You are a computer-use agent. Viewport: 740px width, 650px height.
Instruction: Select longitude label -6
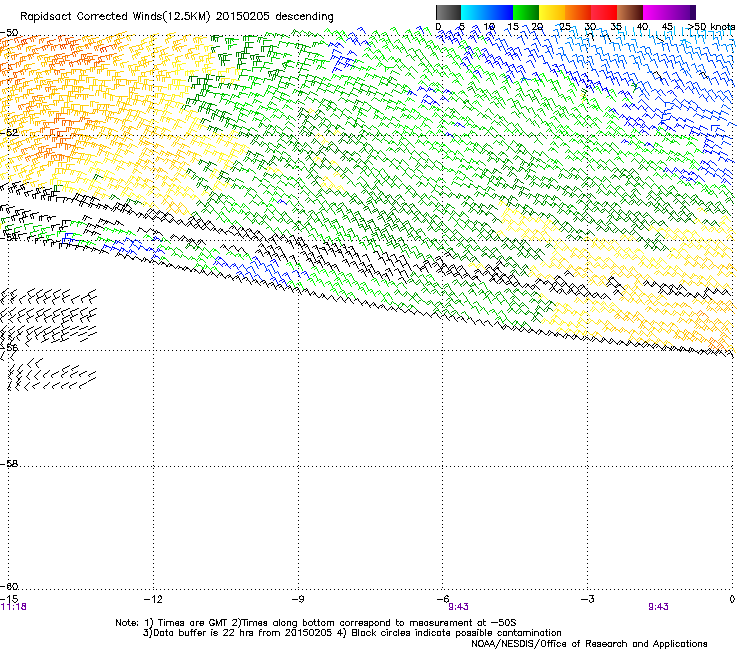click(442, 599)
